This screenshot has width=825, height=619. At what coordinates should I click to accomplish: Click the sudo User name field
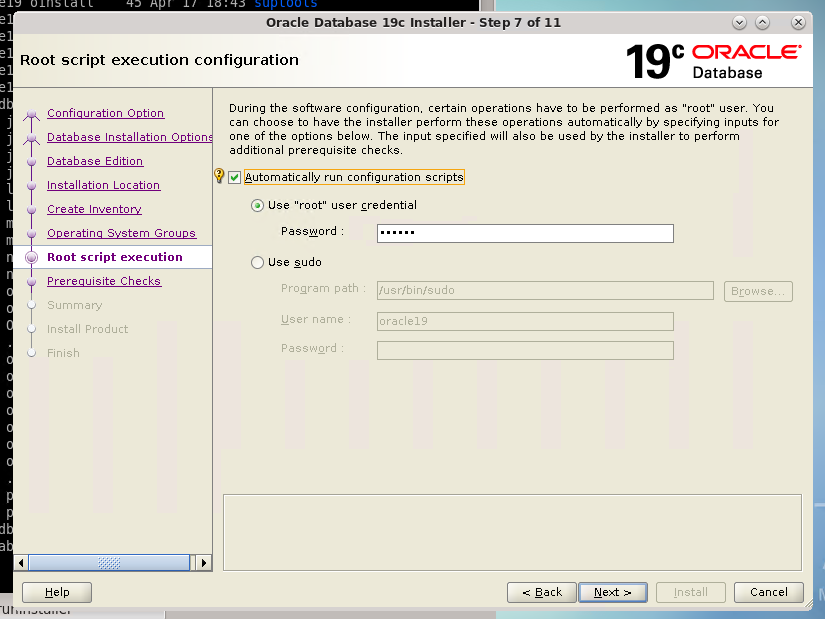[x=525, y=321]
